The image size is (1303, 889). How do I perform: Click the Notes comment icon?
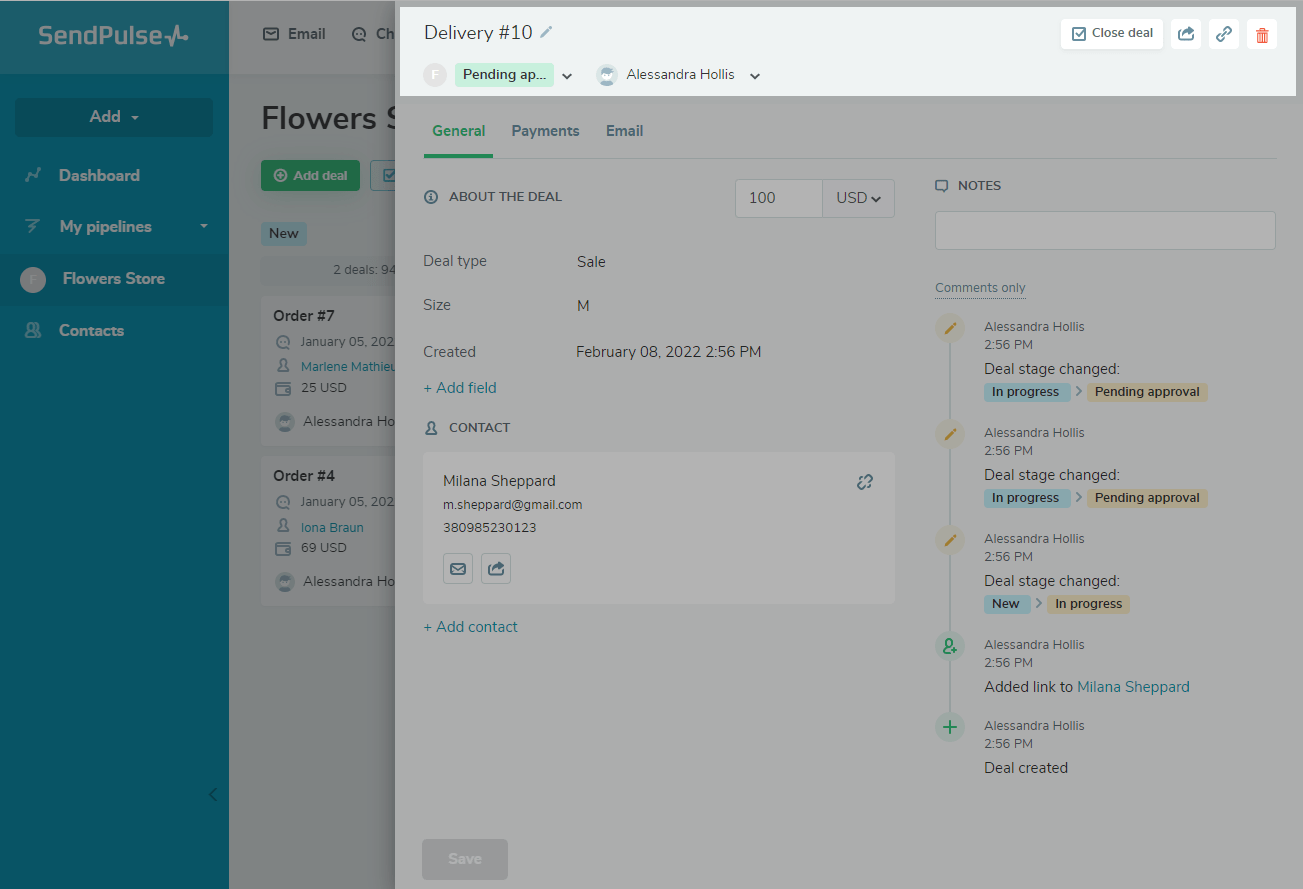click(941, 186)
